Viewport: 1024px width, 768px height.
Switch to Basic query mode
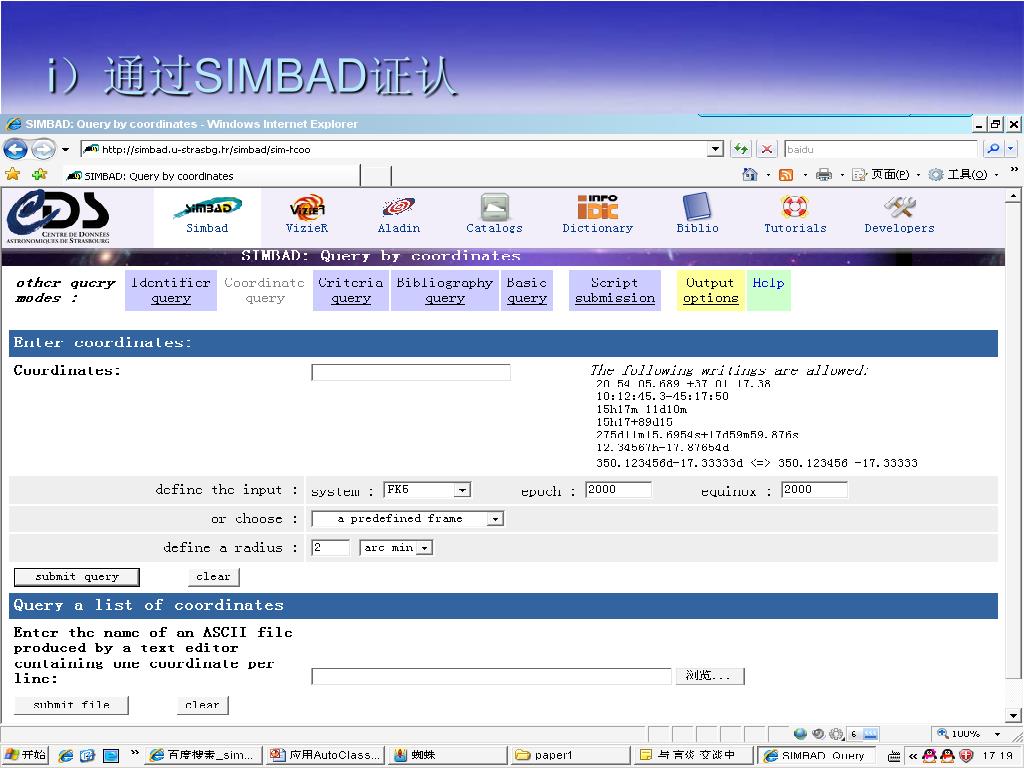[x=526, y=291]
